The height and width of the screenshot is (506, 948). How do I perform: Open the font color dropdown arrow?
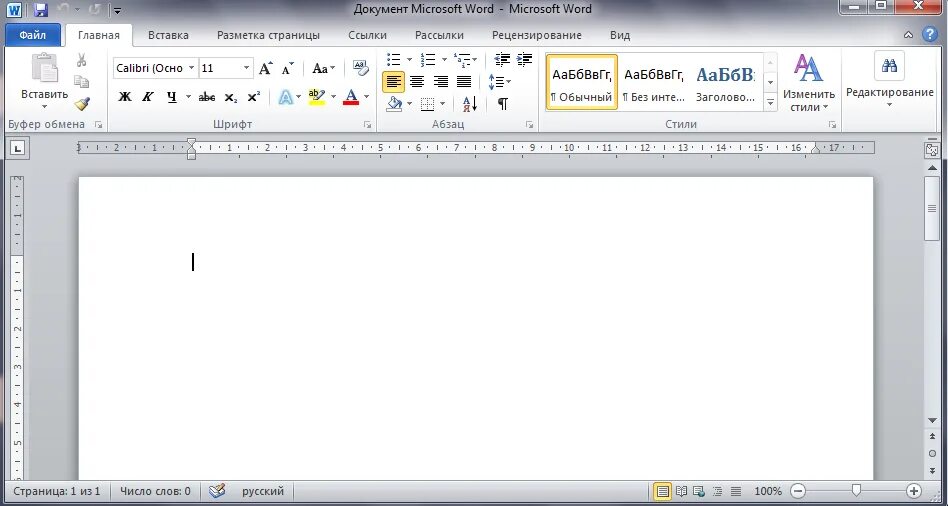click(366, 97)
